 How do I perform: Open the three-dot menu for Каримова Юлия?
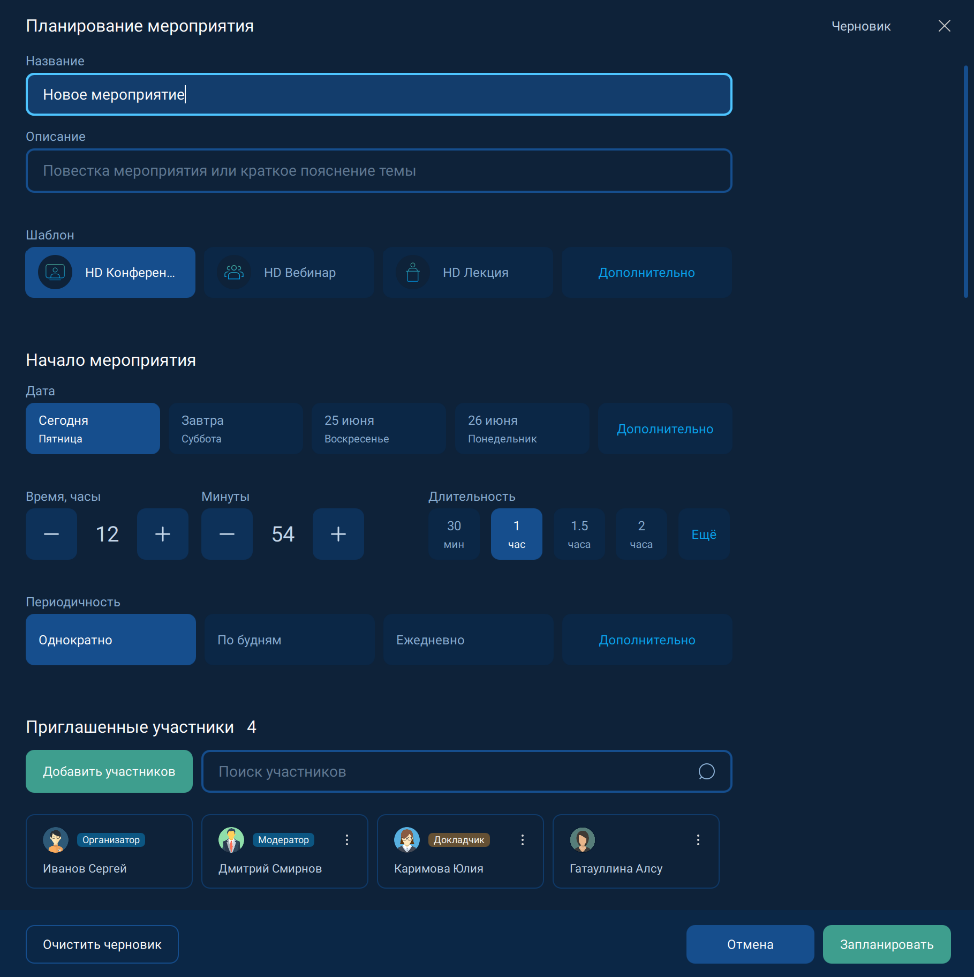[522, 840]
